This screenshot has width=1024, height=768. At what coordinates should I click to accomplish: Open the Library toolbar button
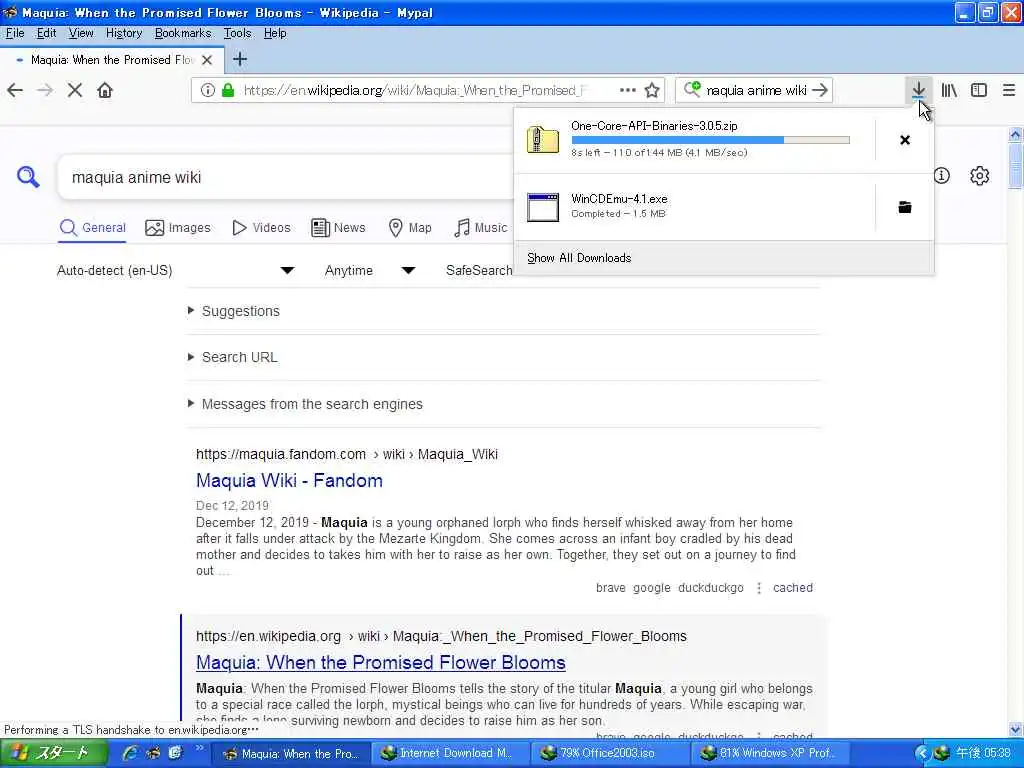click(949, 90)
